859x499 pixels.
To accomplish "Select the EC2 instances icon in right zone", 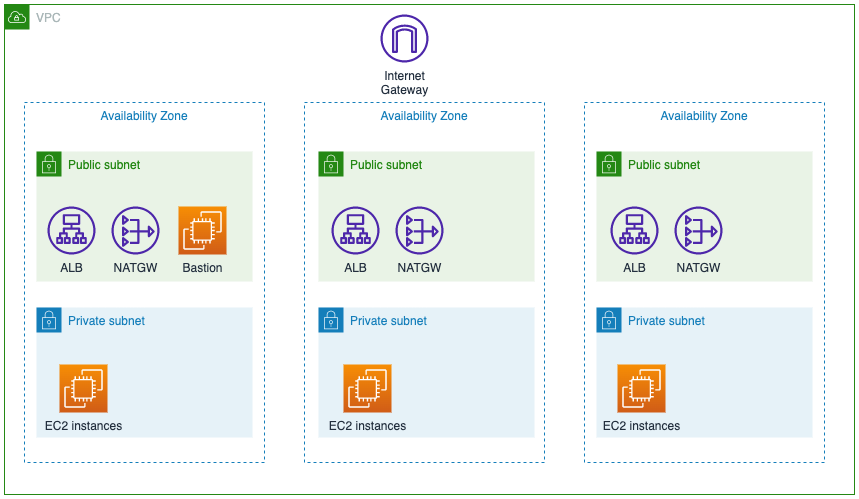I will [x=641, y=388].
